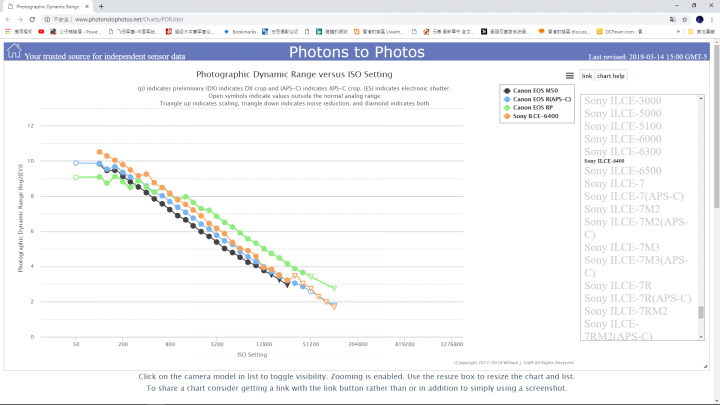The image size is (720, 405).
Task: Click the chart resize box handle
Action: pyautogui.click(x=705, y=366)
